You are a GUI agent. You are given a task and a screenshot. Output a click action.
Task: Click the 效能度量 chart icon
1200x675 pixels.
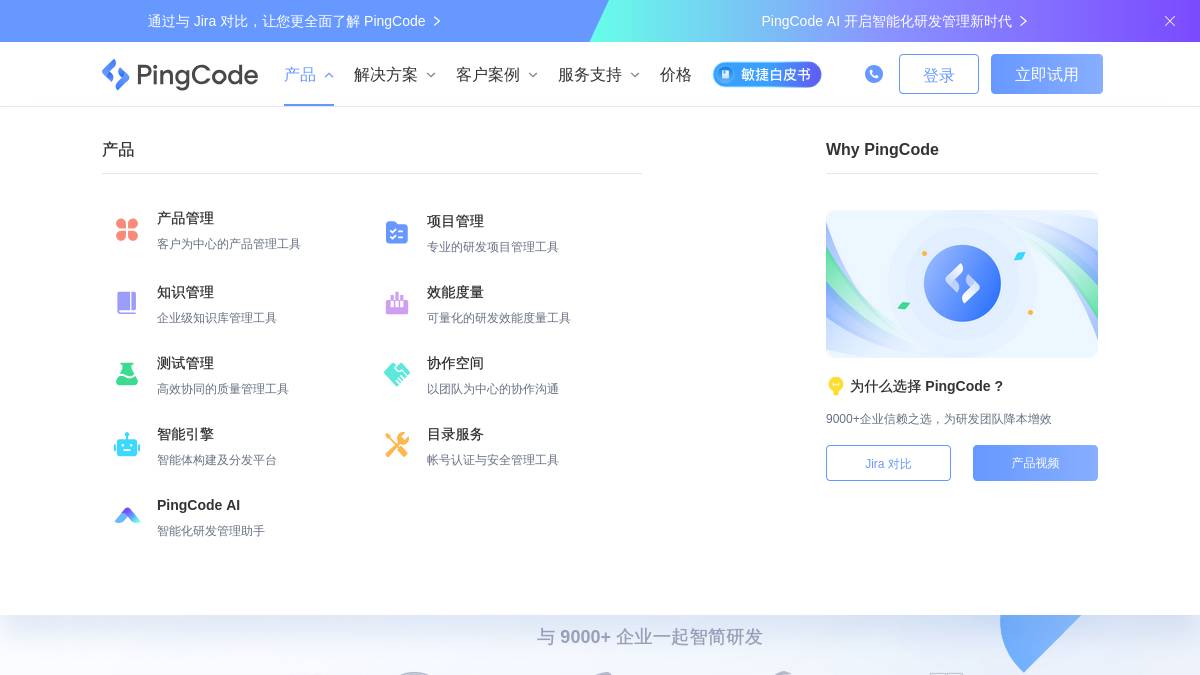[397, 303]
